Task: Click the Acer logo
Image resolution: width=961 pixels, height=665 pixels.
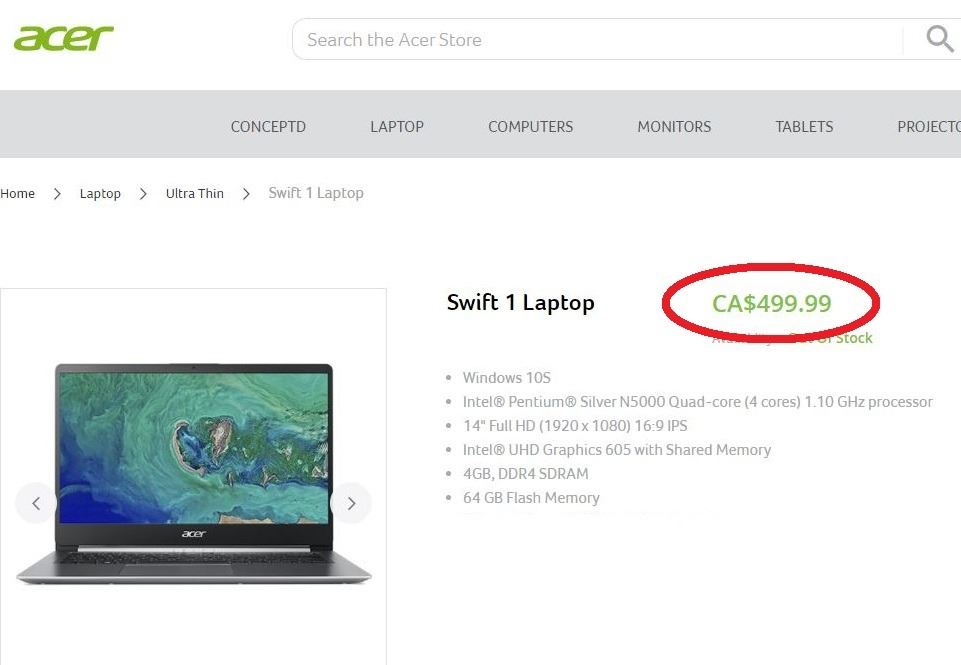Action: click(63, 39)
